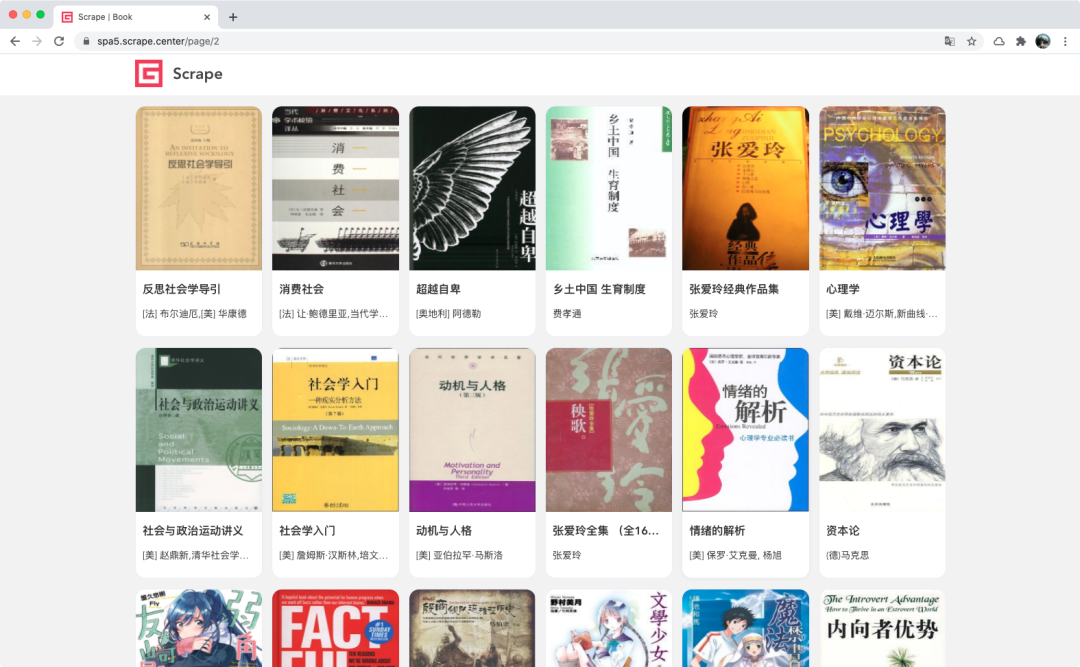Click the book title 反思社会学导引
This screenshot has width=1080, height=667.
tap(182, 289)
